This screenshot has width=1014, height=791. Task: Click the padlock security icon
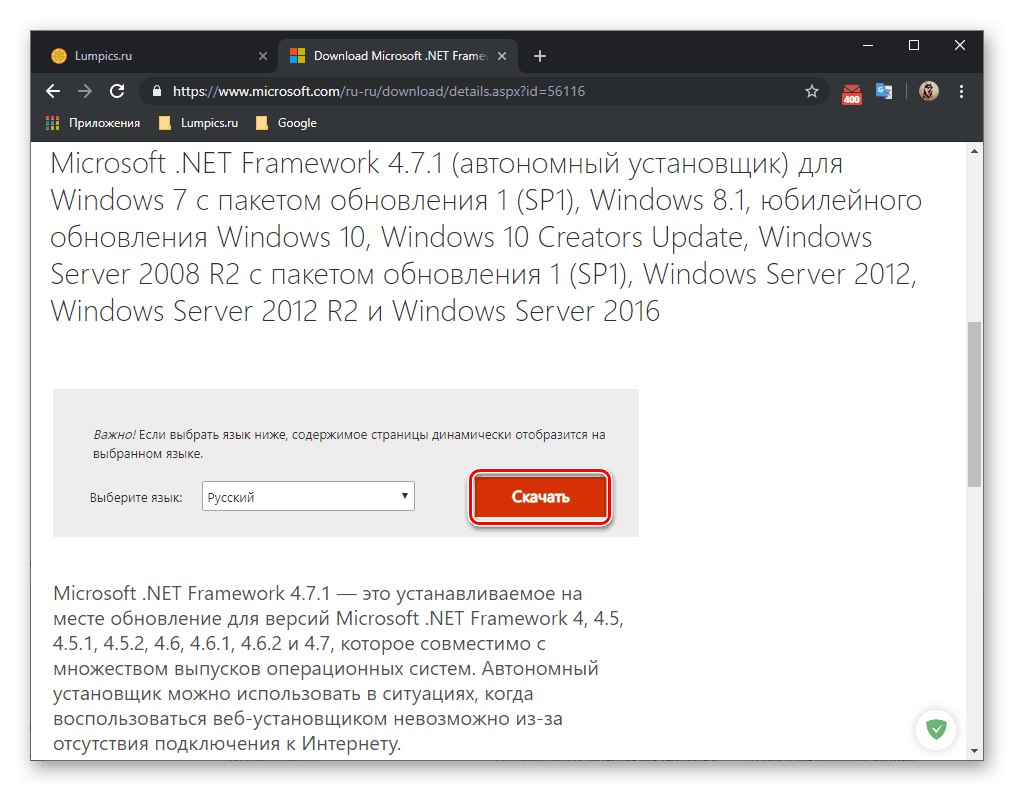pos(156,91)
